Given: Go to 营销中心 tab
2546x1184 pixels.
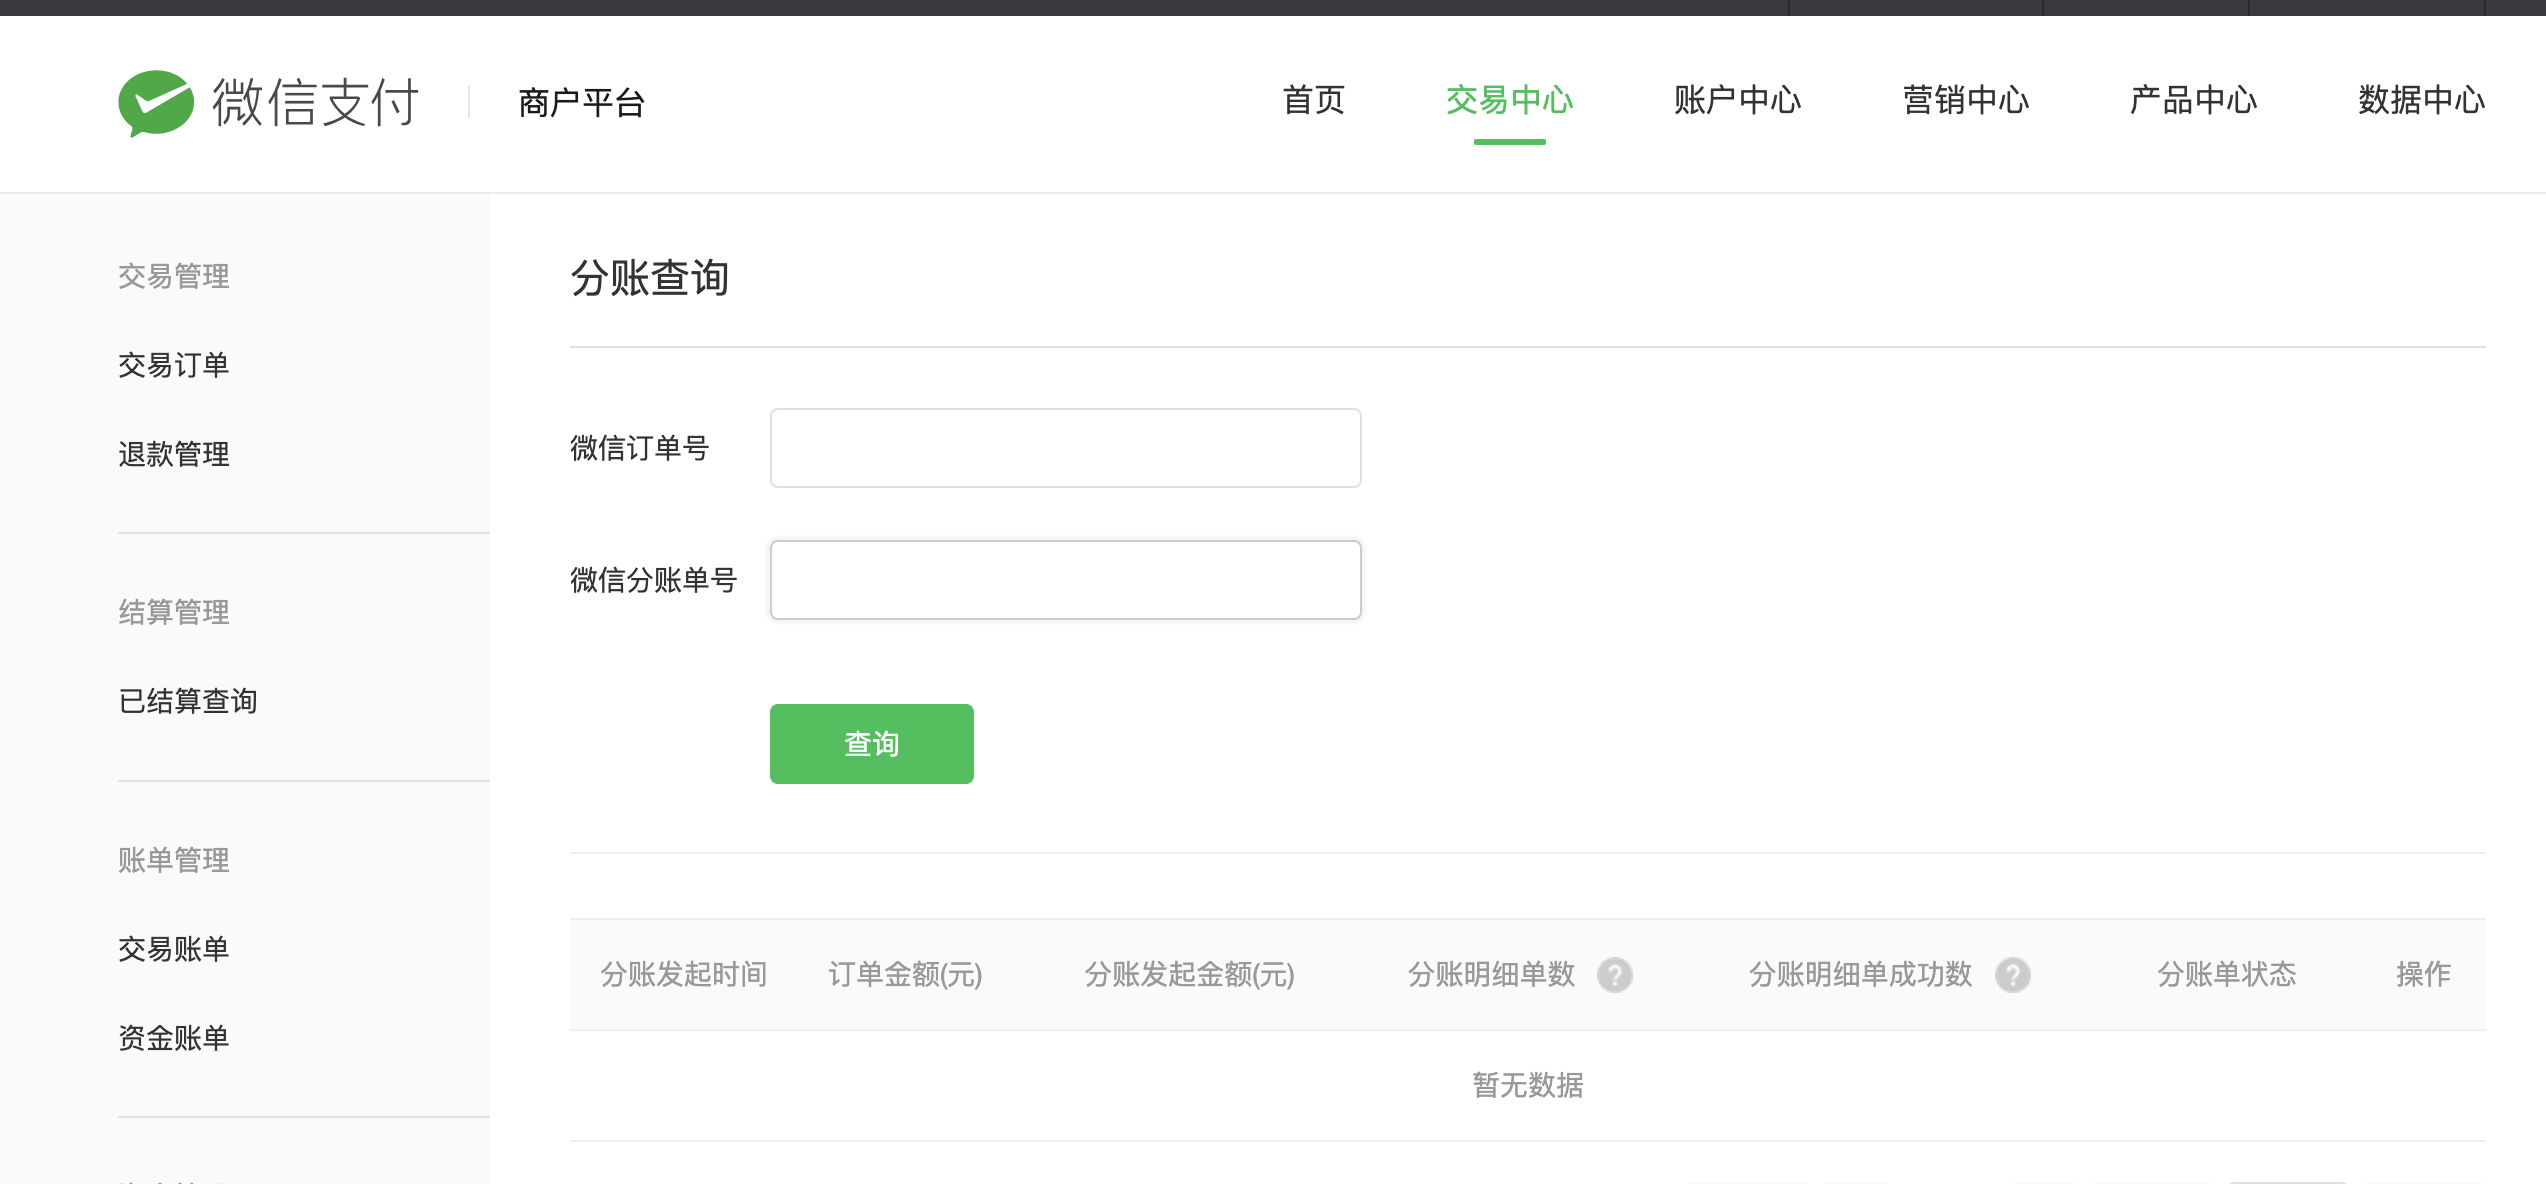Looking at the screenshot, I should [1965, 100].
